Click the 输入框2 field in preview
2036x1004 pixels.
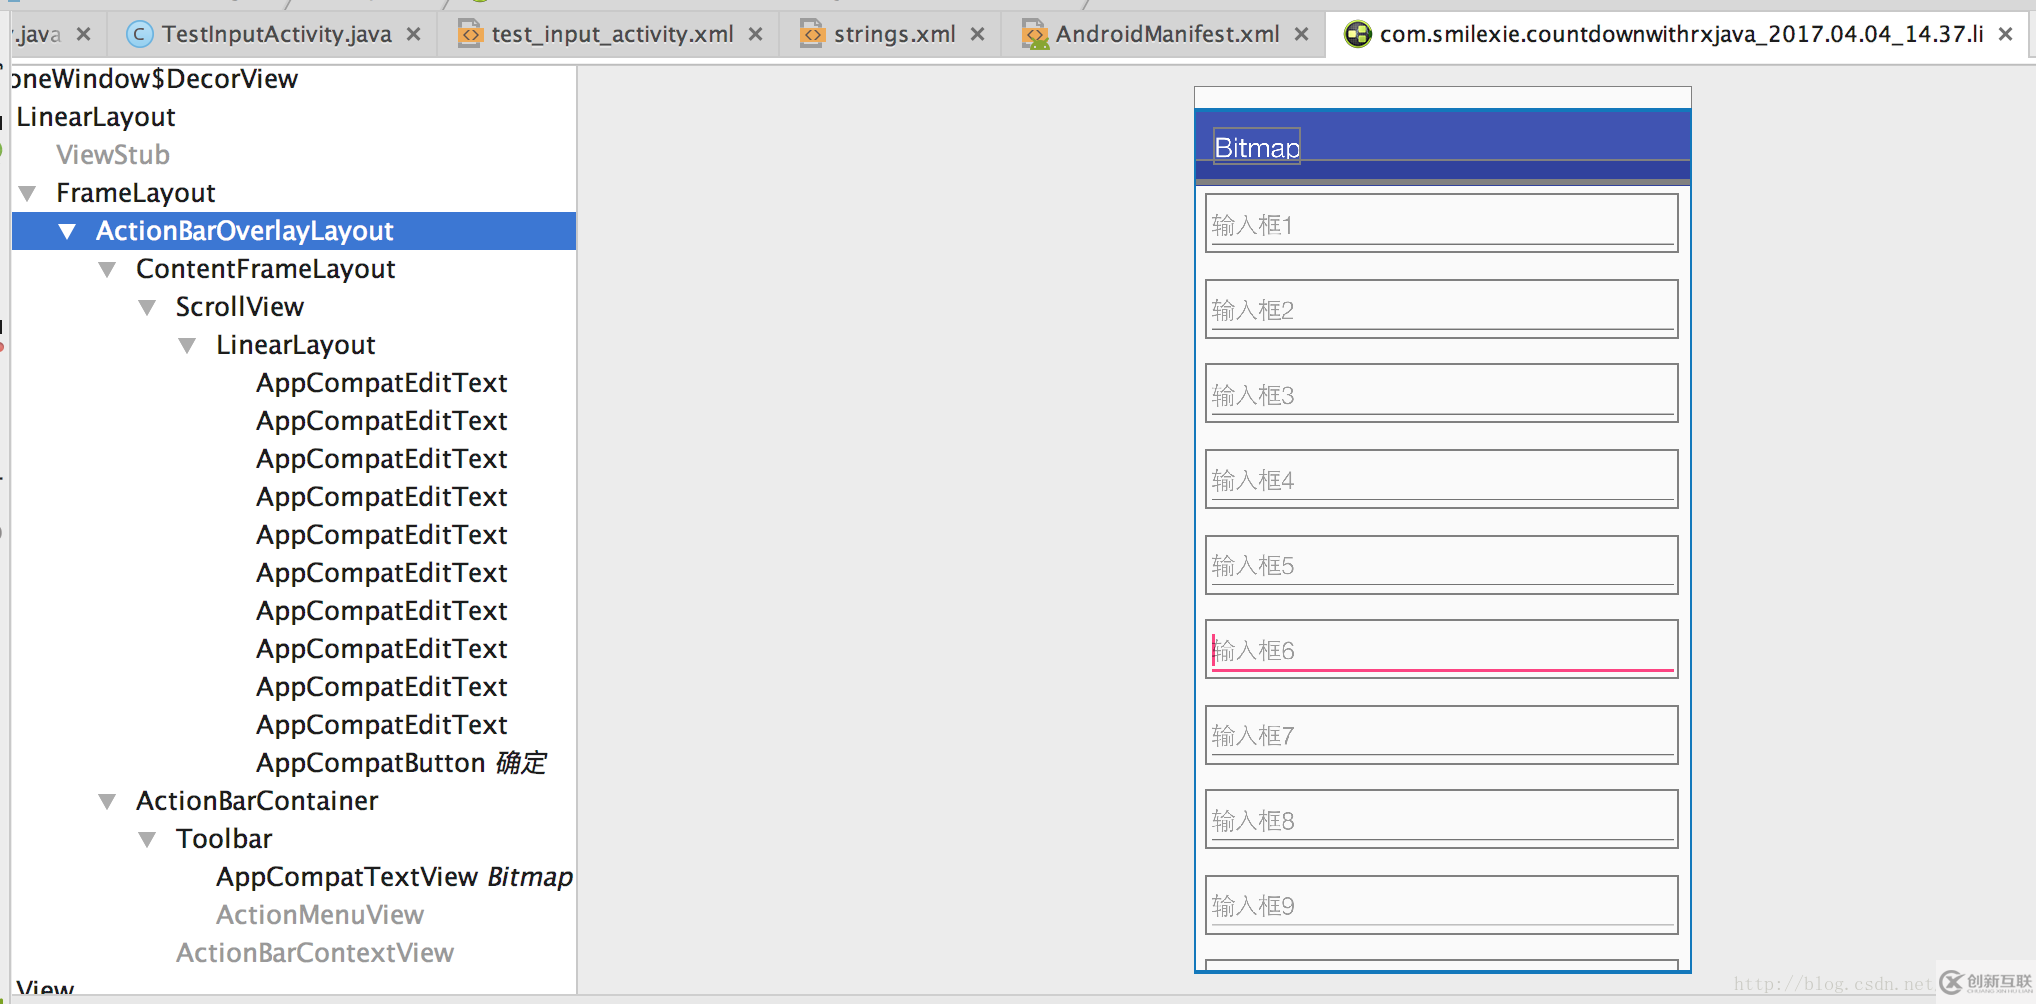[x=1441, y=308]
